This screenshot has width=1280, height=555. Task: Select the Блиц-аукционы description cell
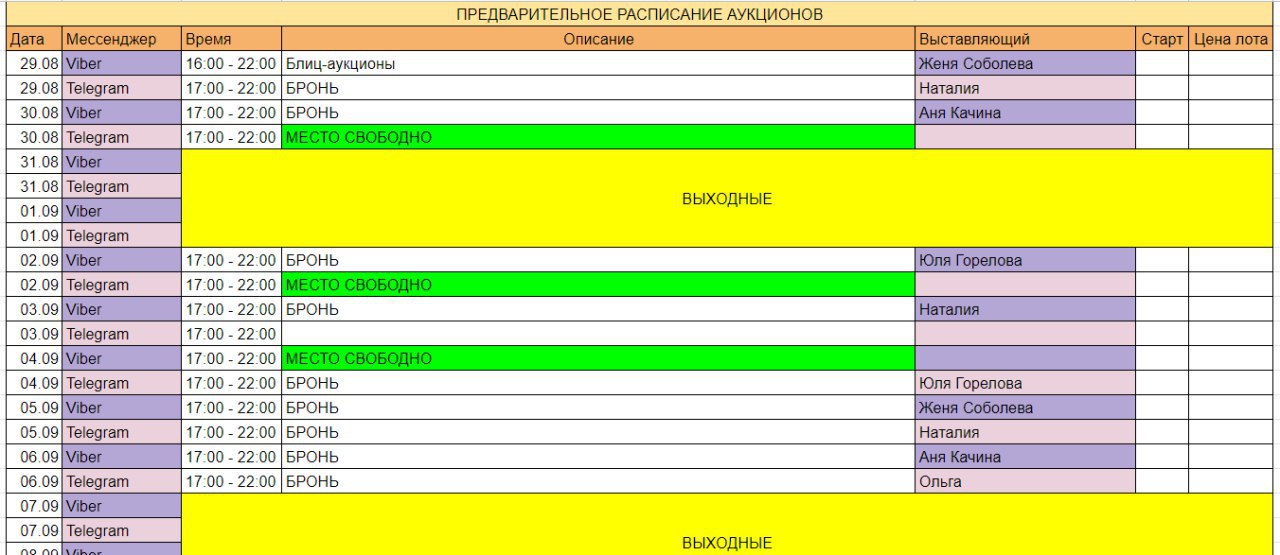[x=598, y=64]
